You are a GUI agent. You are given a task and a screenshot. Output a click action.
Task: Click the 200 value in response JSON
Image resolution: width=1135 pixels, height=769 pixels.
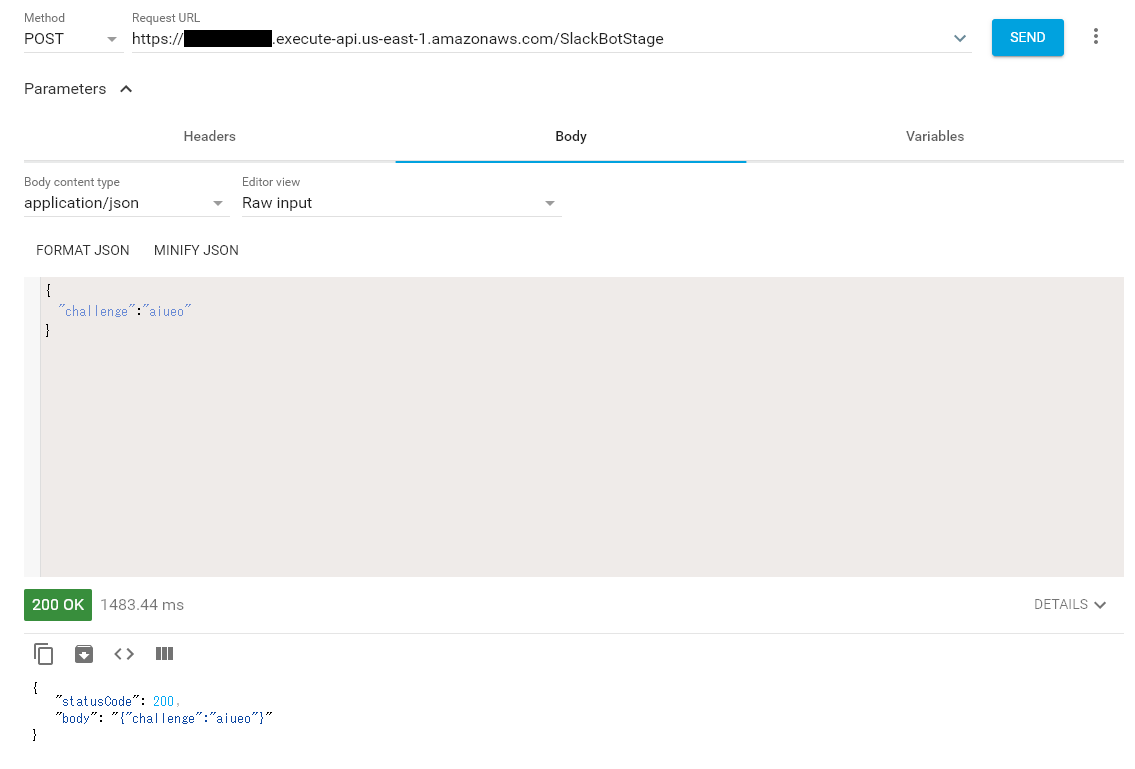pos(163,701)
